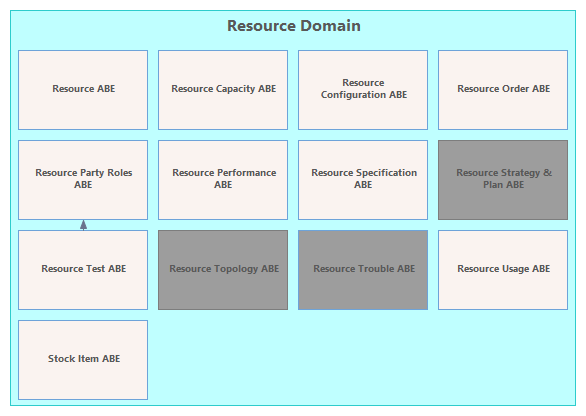Select the gray Resource Topology ABE box
The image size is (586, 416).
(x=223, y=270)
